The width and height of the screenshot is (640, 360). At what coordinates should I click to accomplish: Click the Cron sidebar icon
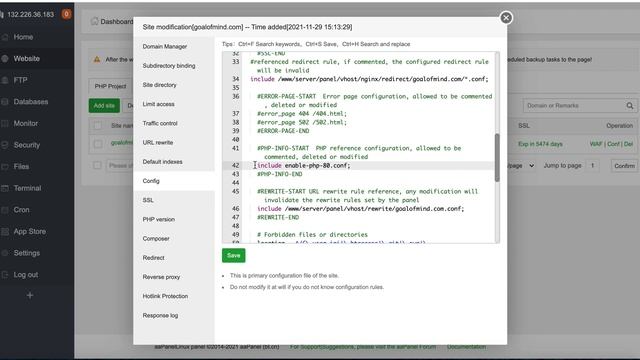pos(5,210)
